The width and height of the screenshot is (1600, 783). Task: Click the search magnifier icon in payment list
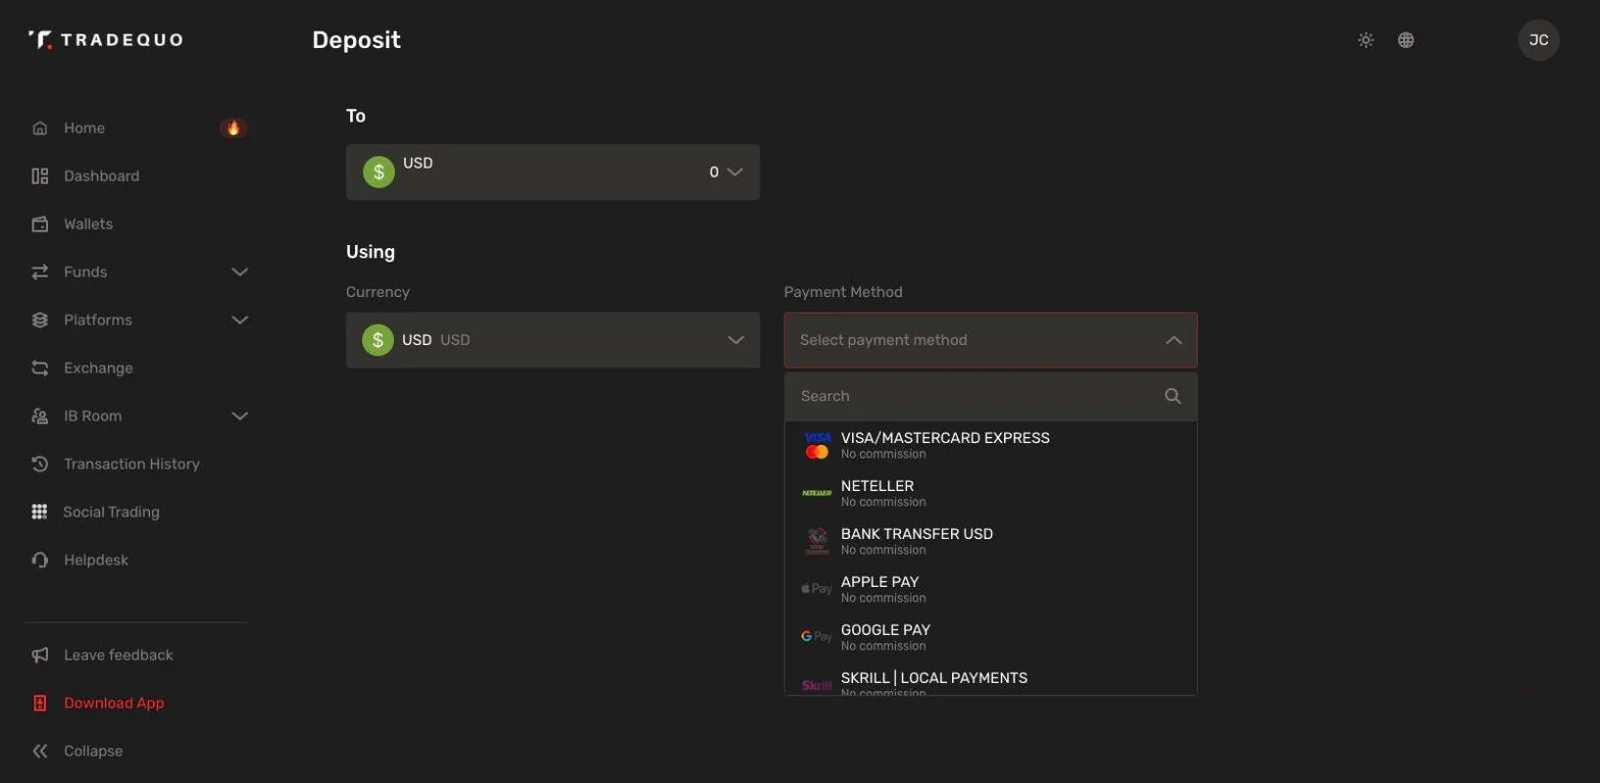pyautogui.click(x=1173, y=396)
